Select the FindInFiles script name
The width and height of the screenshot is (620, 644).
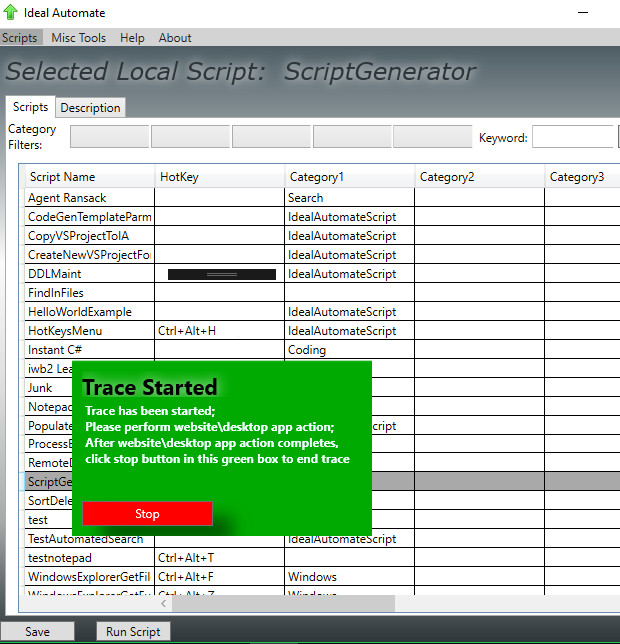tap(56, 292)
